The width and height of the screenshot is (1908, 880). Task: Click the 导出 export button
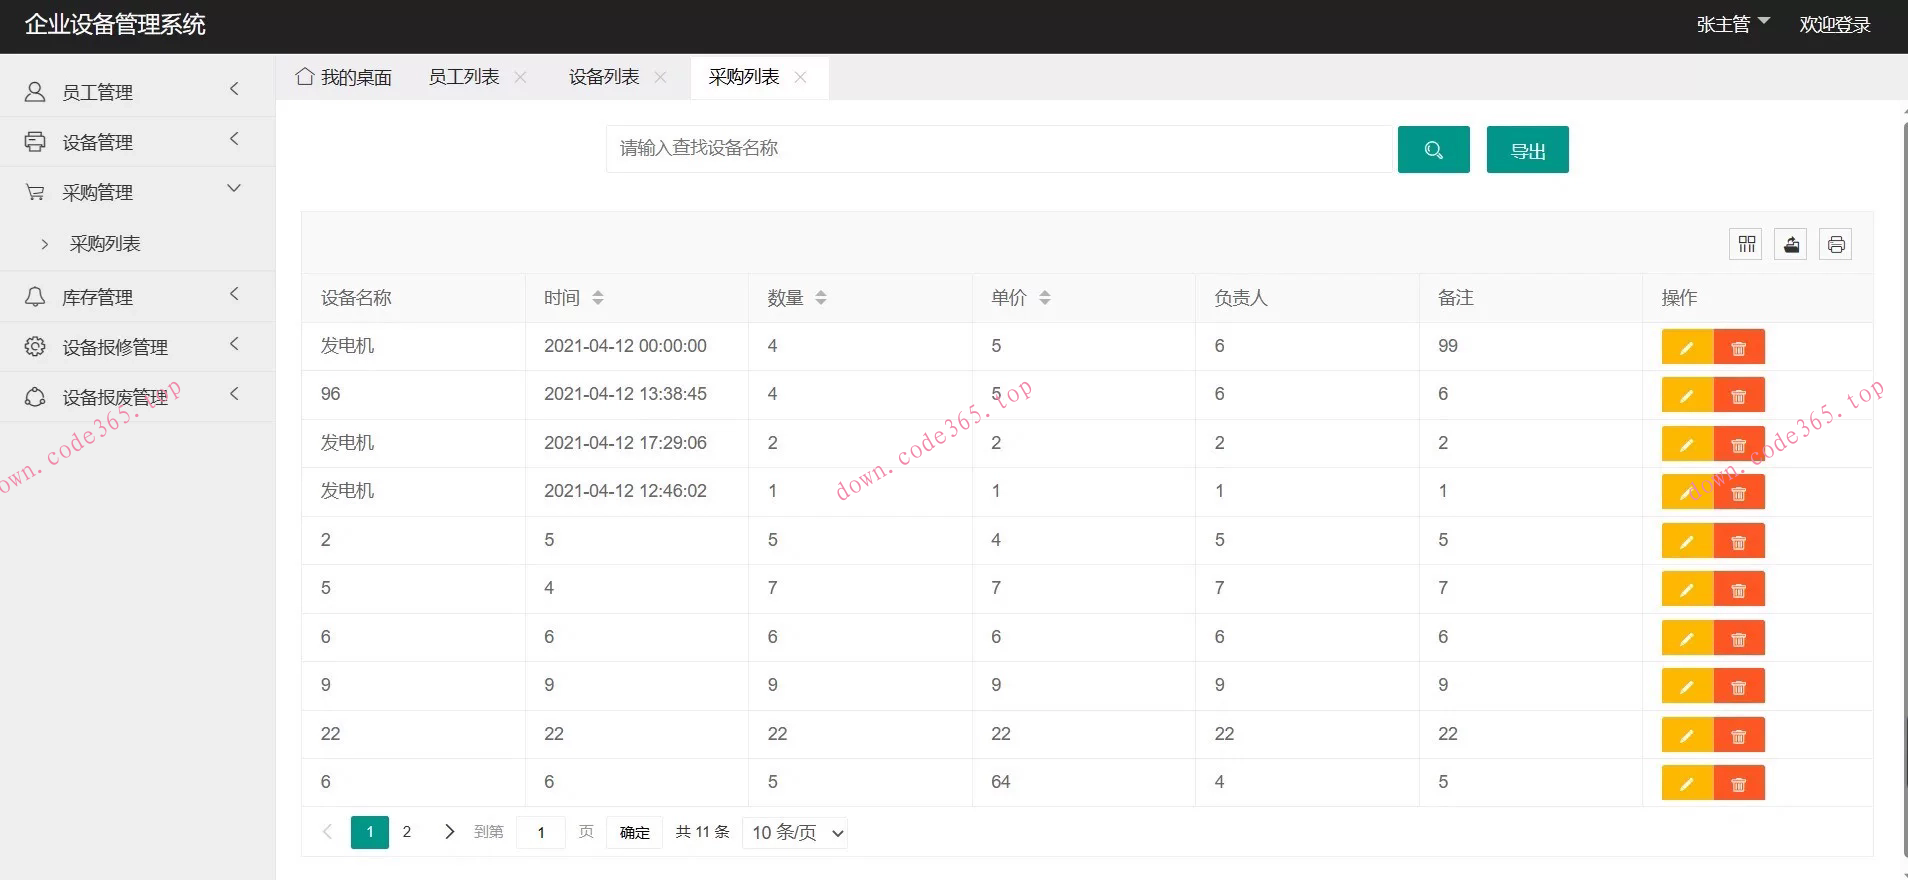1527,150
